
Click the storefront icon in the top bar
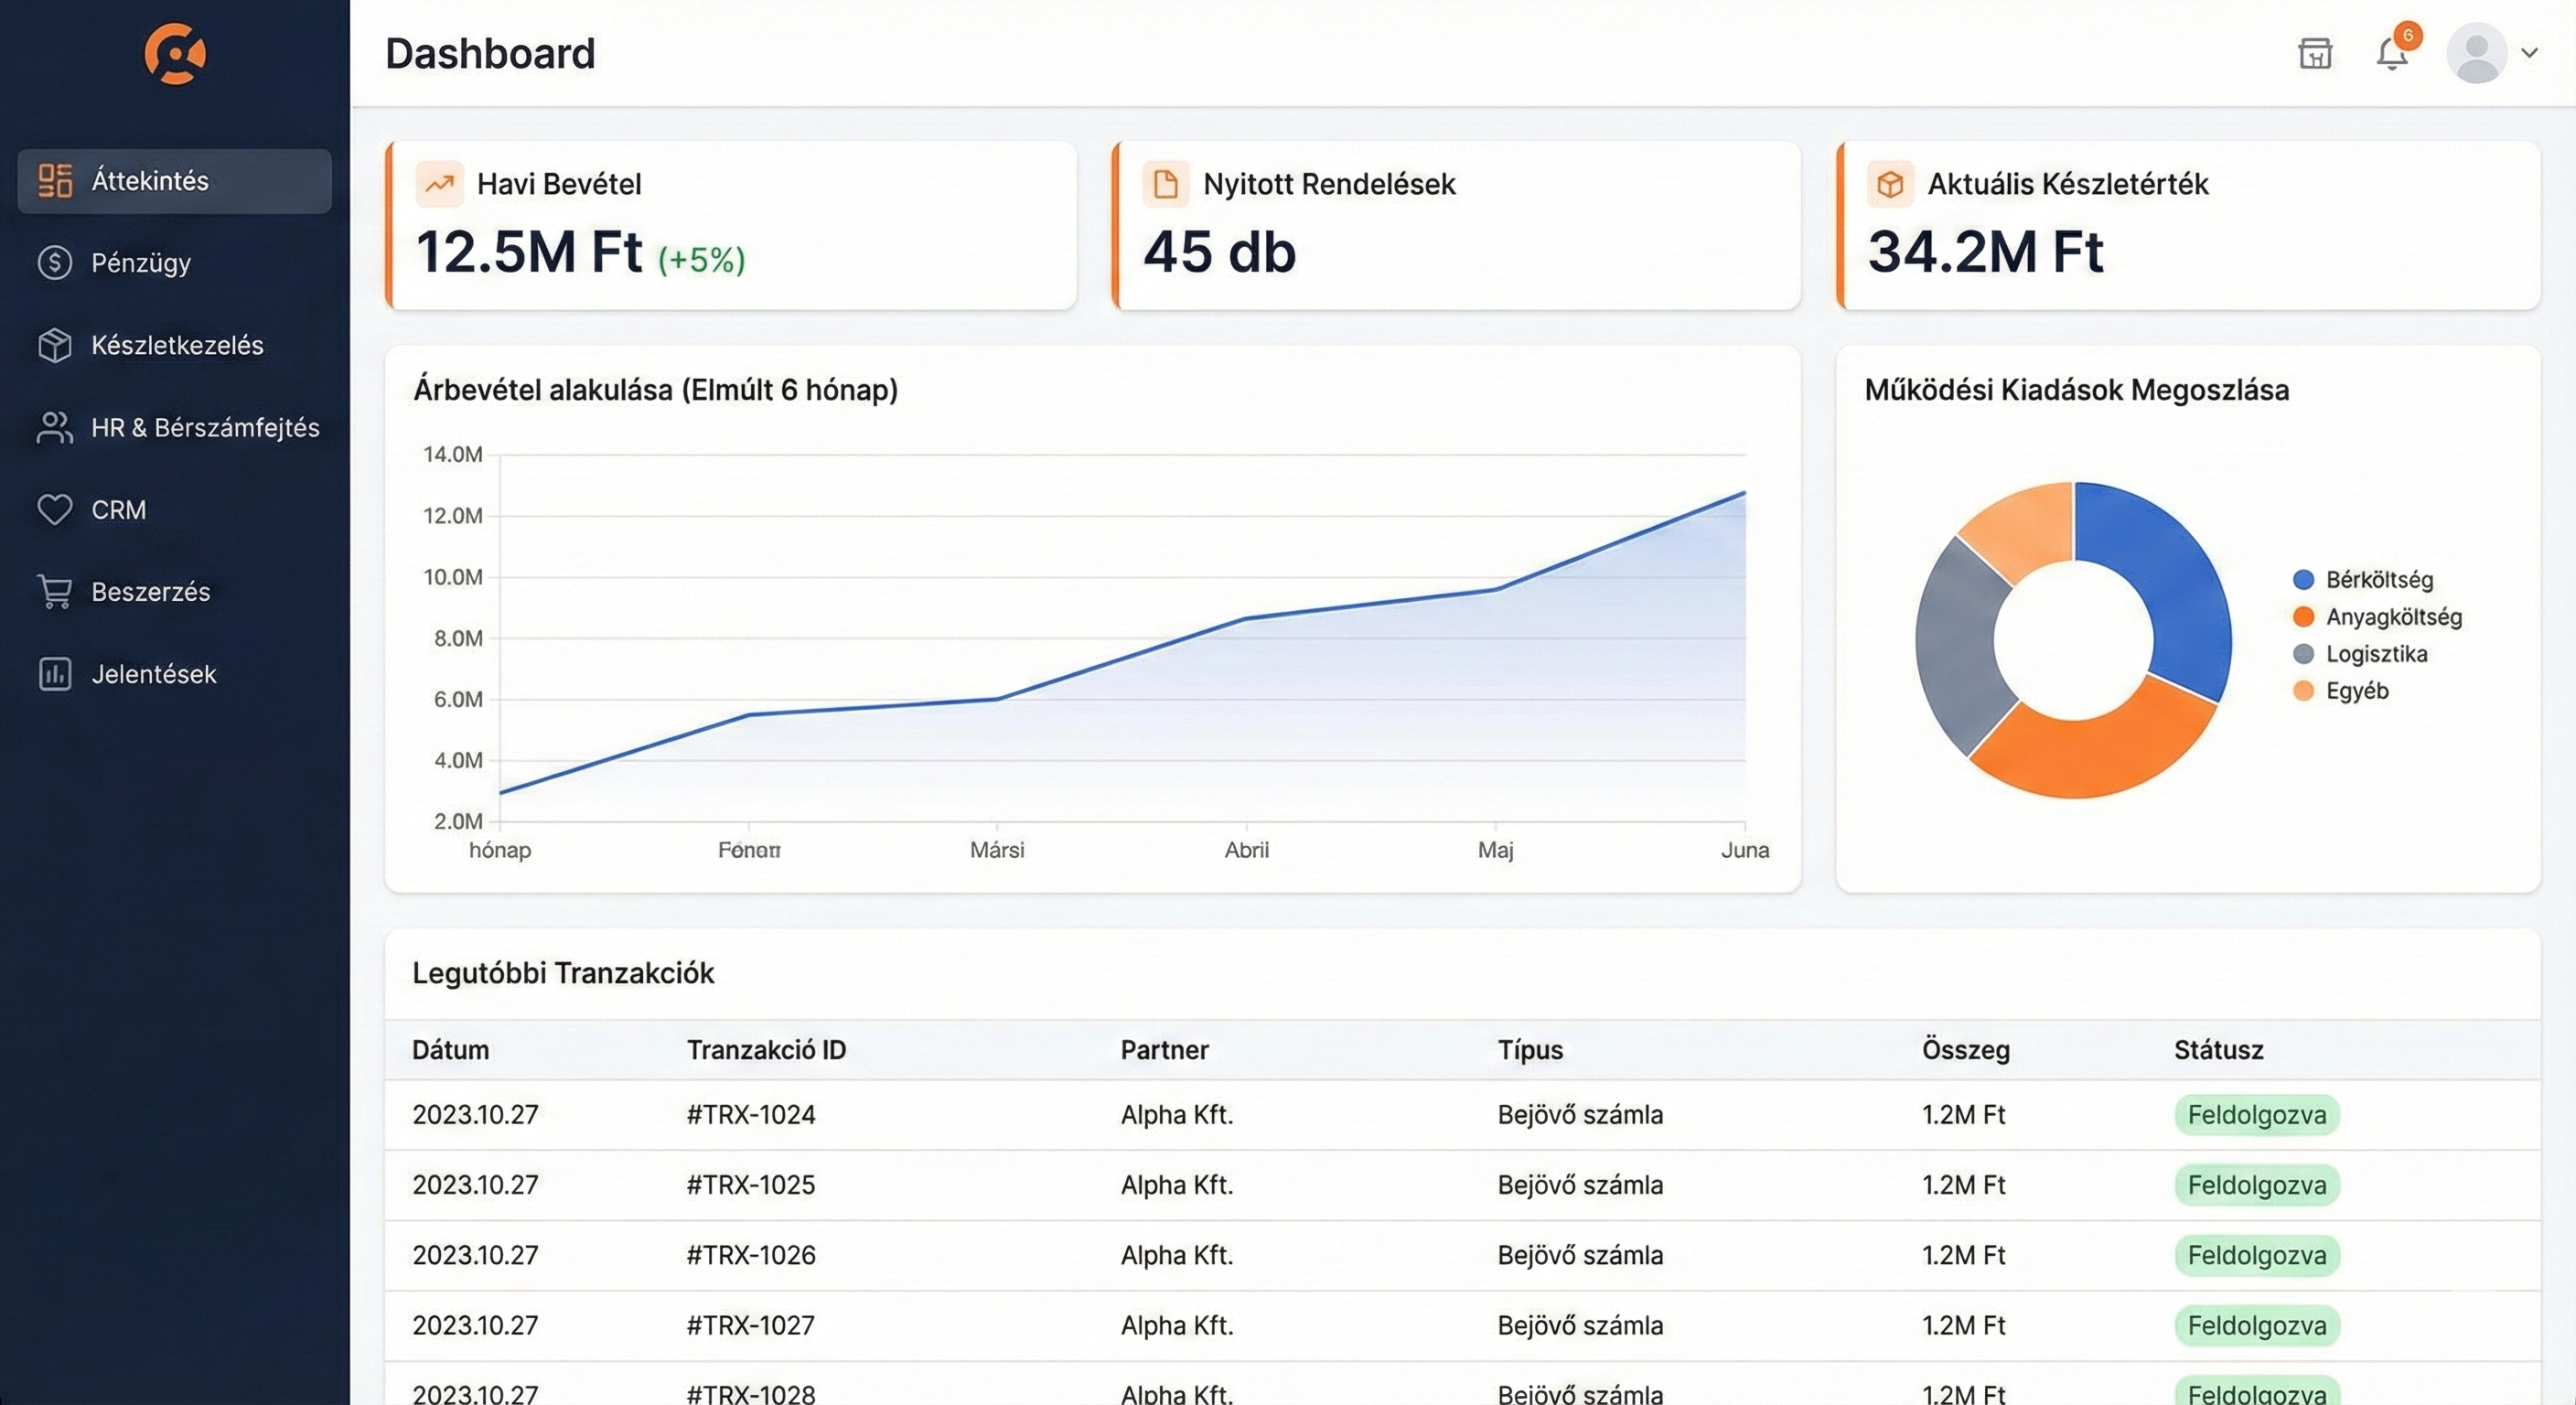coord(2315,53)
